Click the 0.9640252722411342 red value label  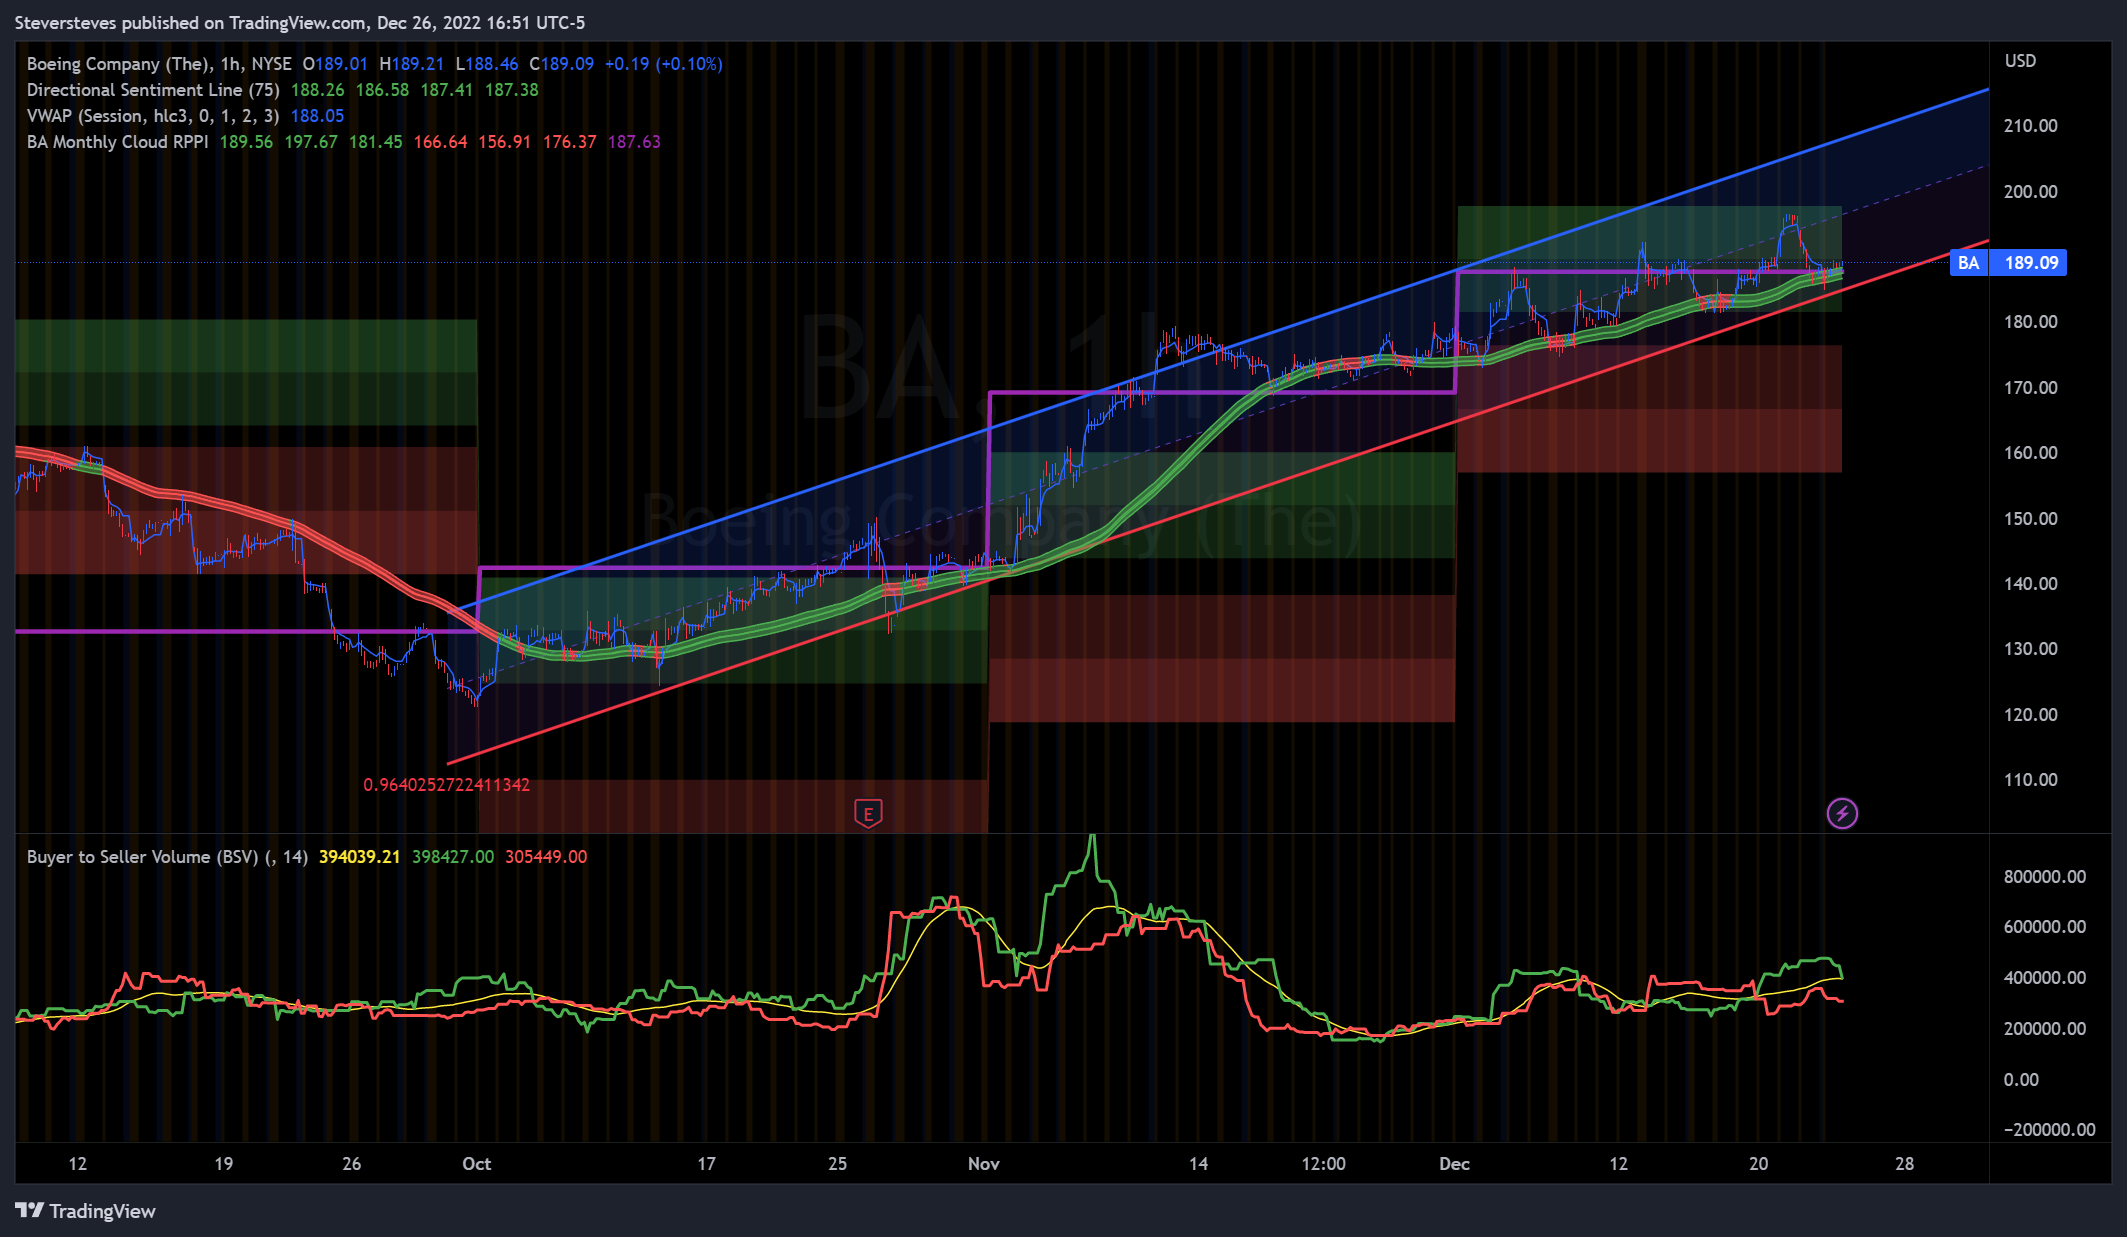pyautogui.click(x=446, y=785)
